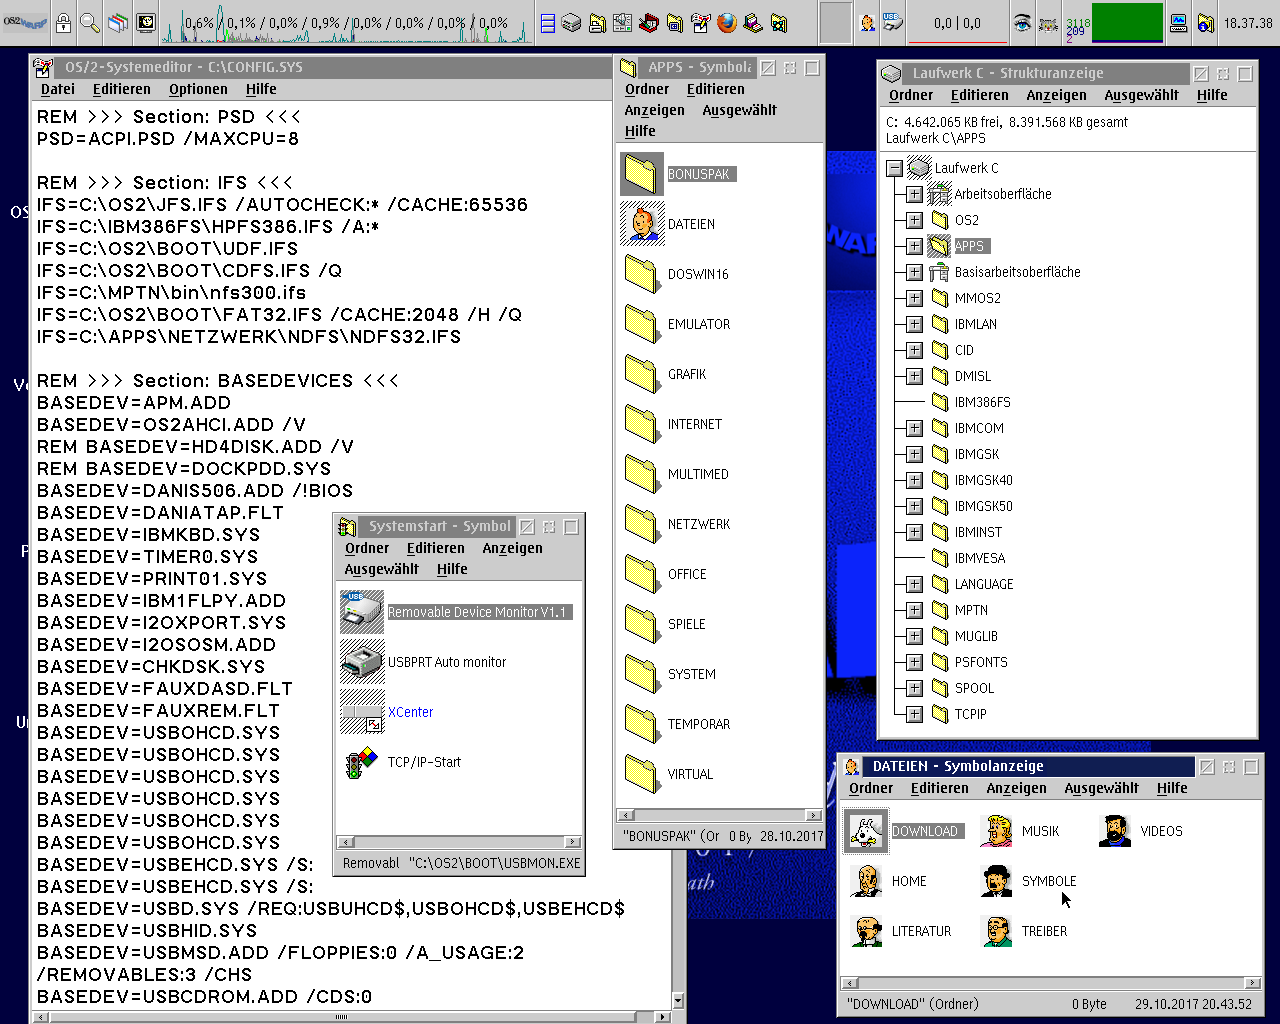The width and height of the screenshot is (1280, 1024).
Task: Open Hilfe menu in DATEIEN window
Action: tap(1172, 788)
